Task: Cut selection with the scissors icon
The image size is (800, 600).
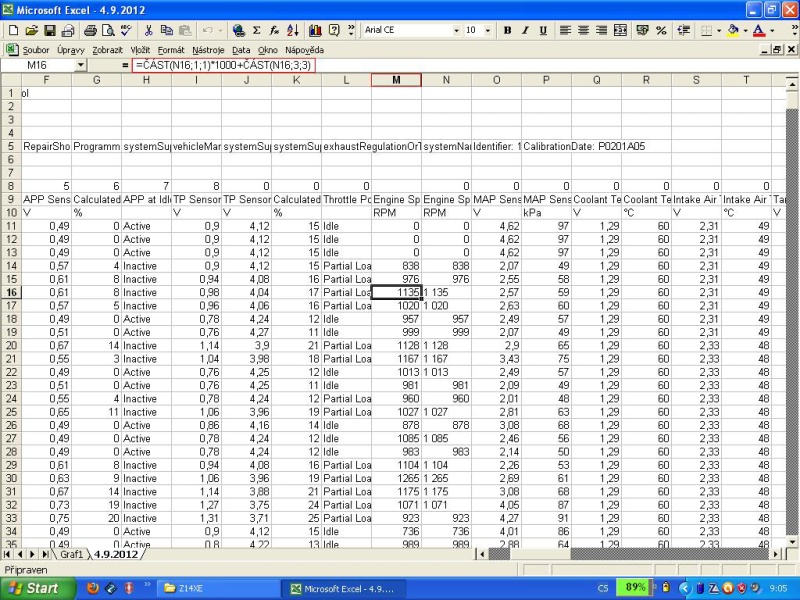Action: (147, 31)
